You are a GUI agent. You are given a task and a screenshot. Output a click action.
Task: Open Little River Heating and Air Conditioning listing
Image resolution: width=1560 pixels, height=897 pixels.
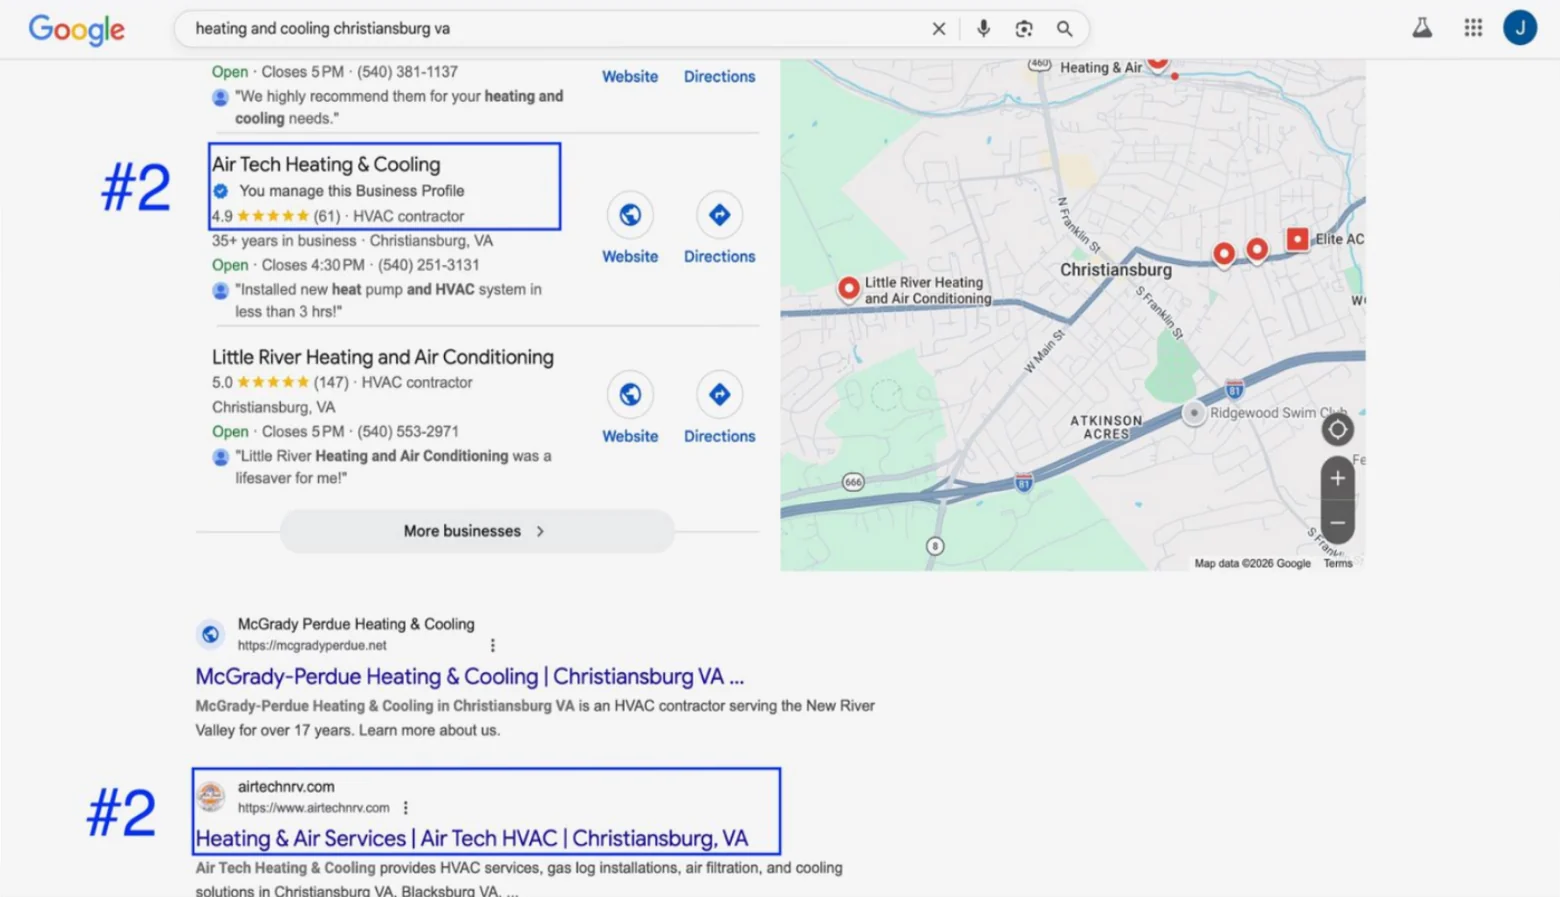383,357
